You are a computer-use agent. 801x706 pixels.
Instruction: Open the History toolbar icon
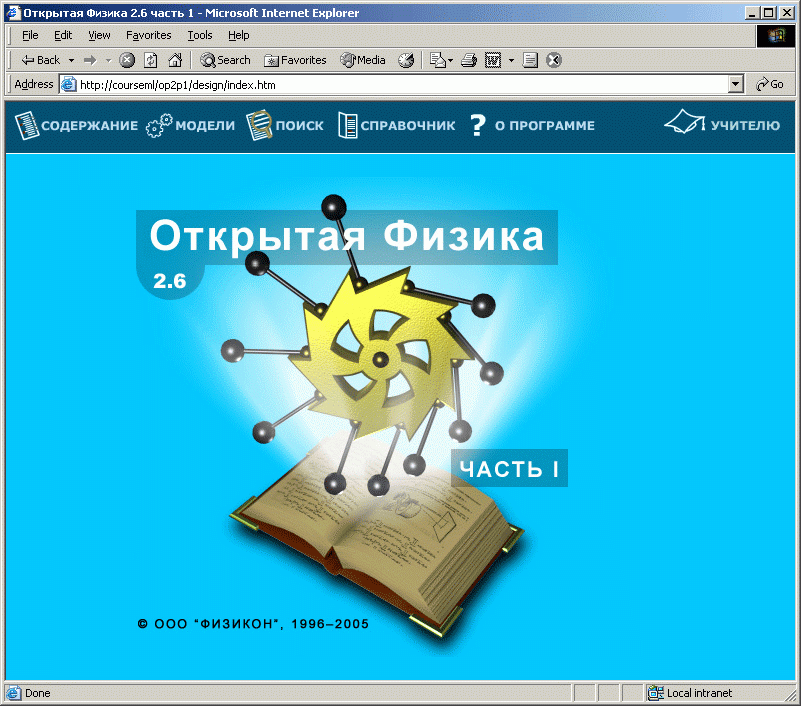pyautogui.click(x=405, y=60)
